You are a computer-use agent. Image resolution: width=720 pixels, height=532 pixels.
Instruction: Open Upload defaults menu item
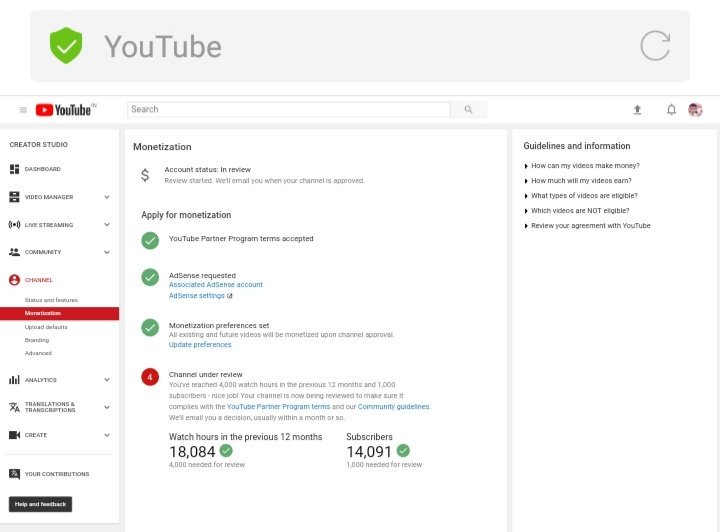[x=46, y=327]
